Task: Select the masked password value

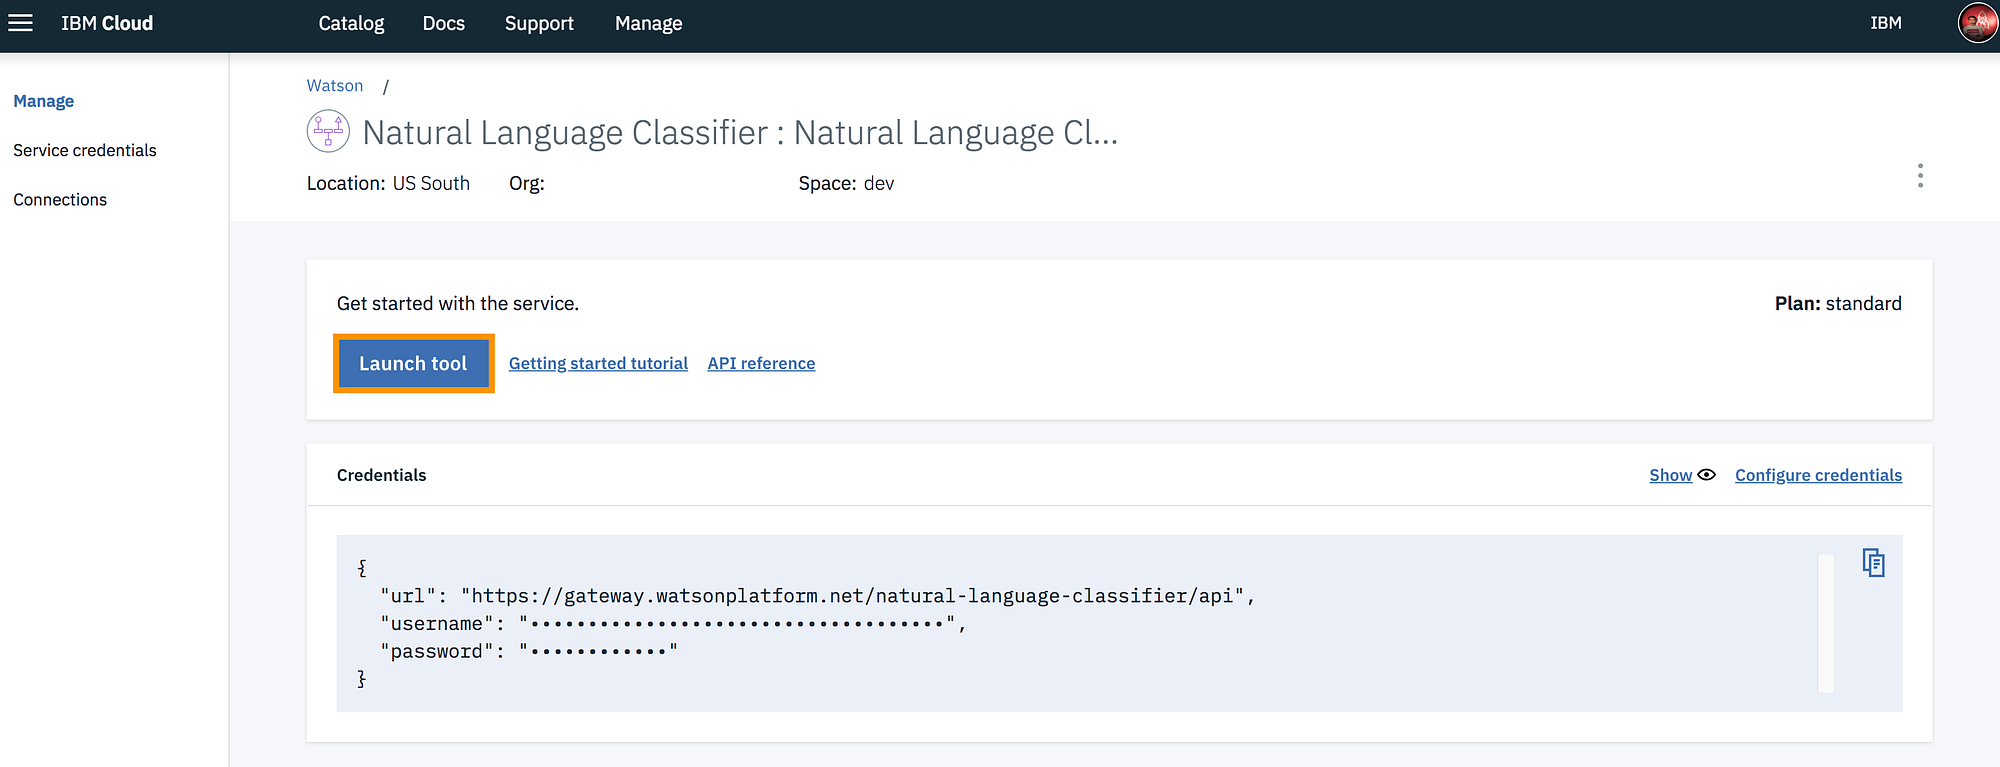Action: pos(598,651)
